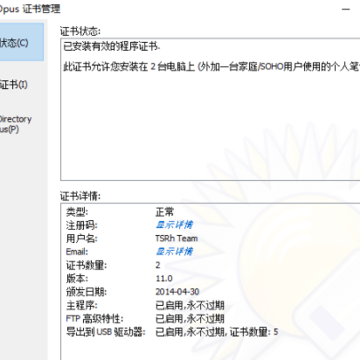Click the 主程序: label
Image resolution: width=360 pixels, height=360 pixels.
pyautogui.click(x=82, y=305)
